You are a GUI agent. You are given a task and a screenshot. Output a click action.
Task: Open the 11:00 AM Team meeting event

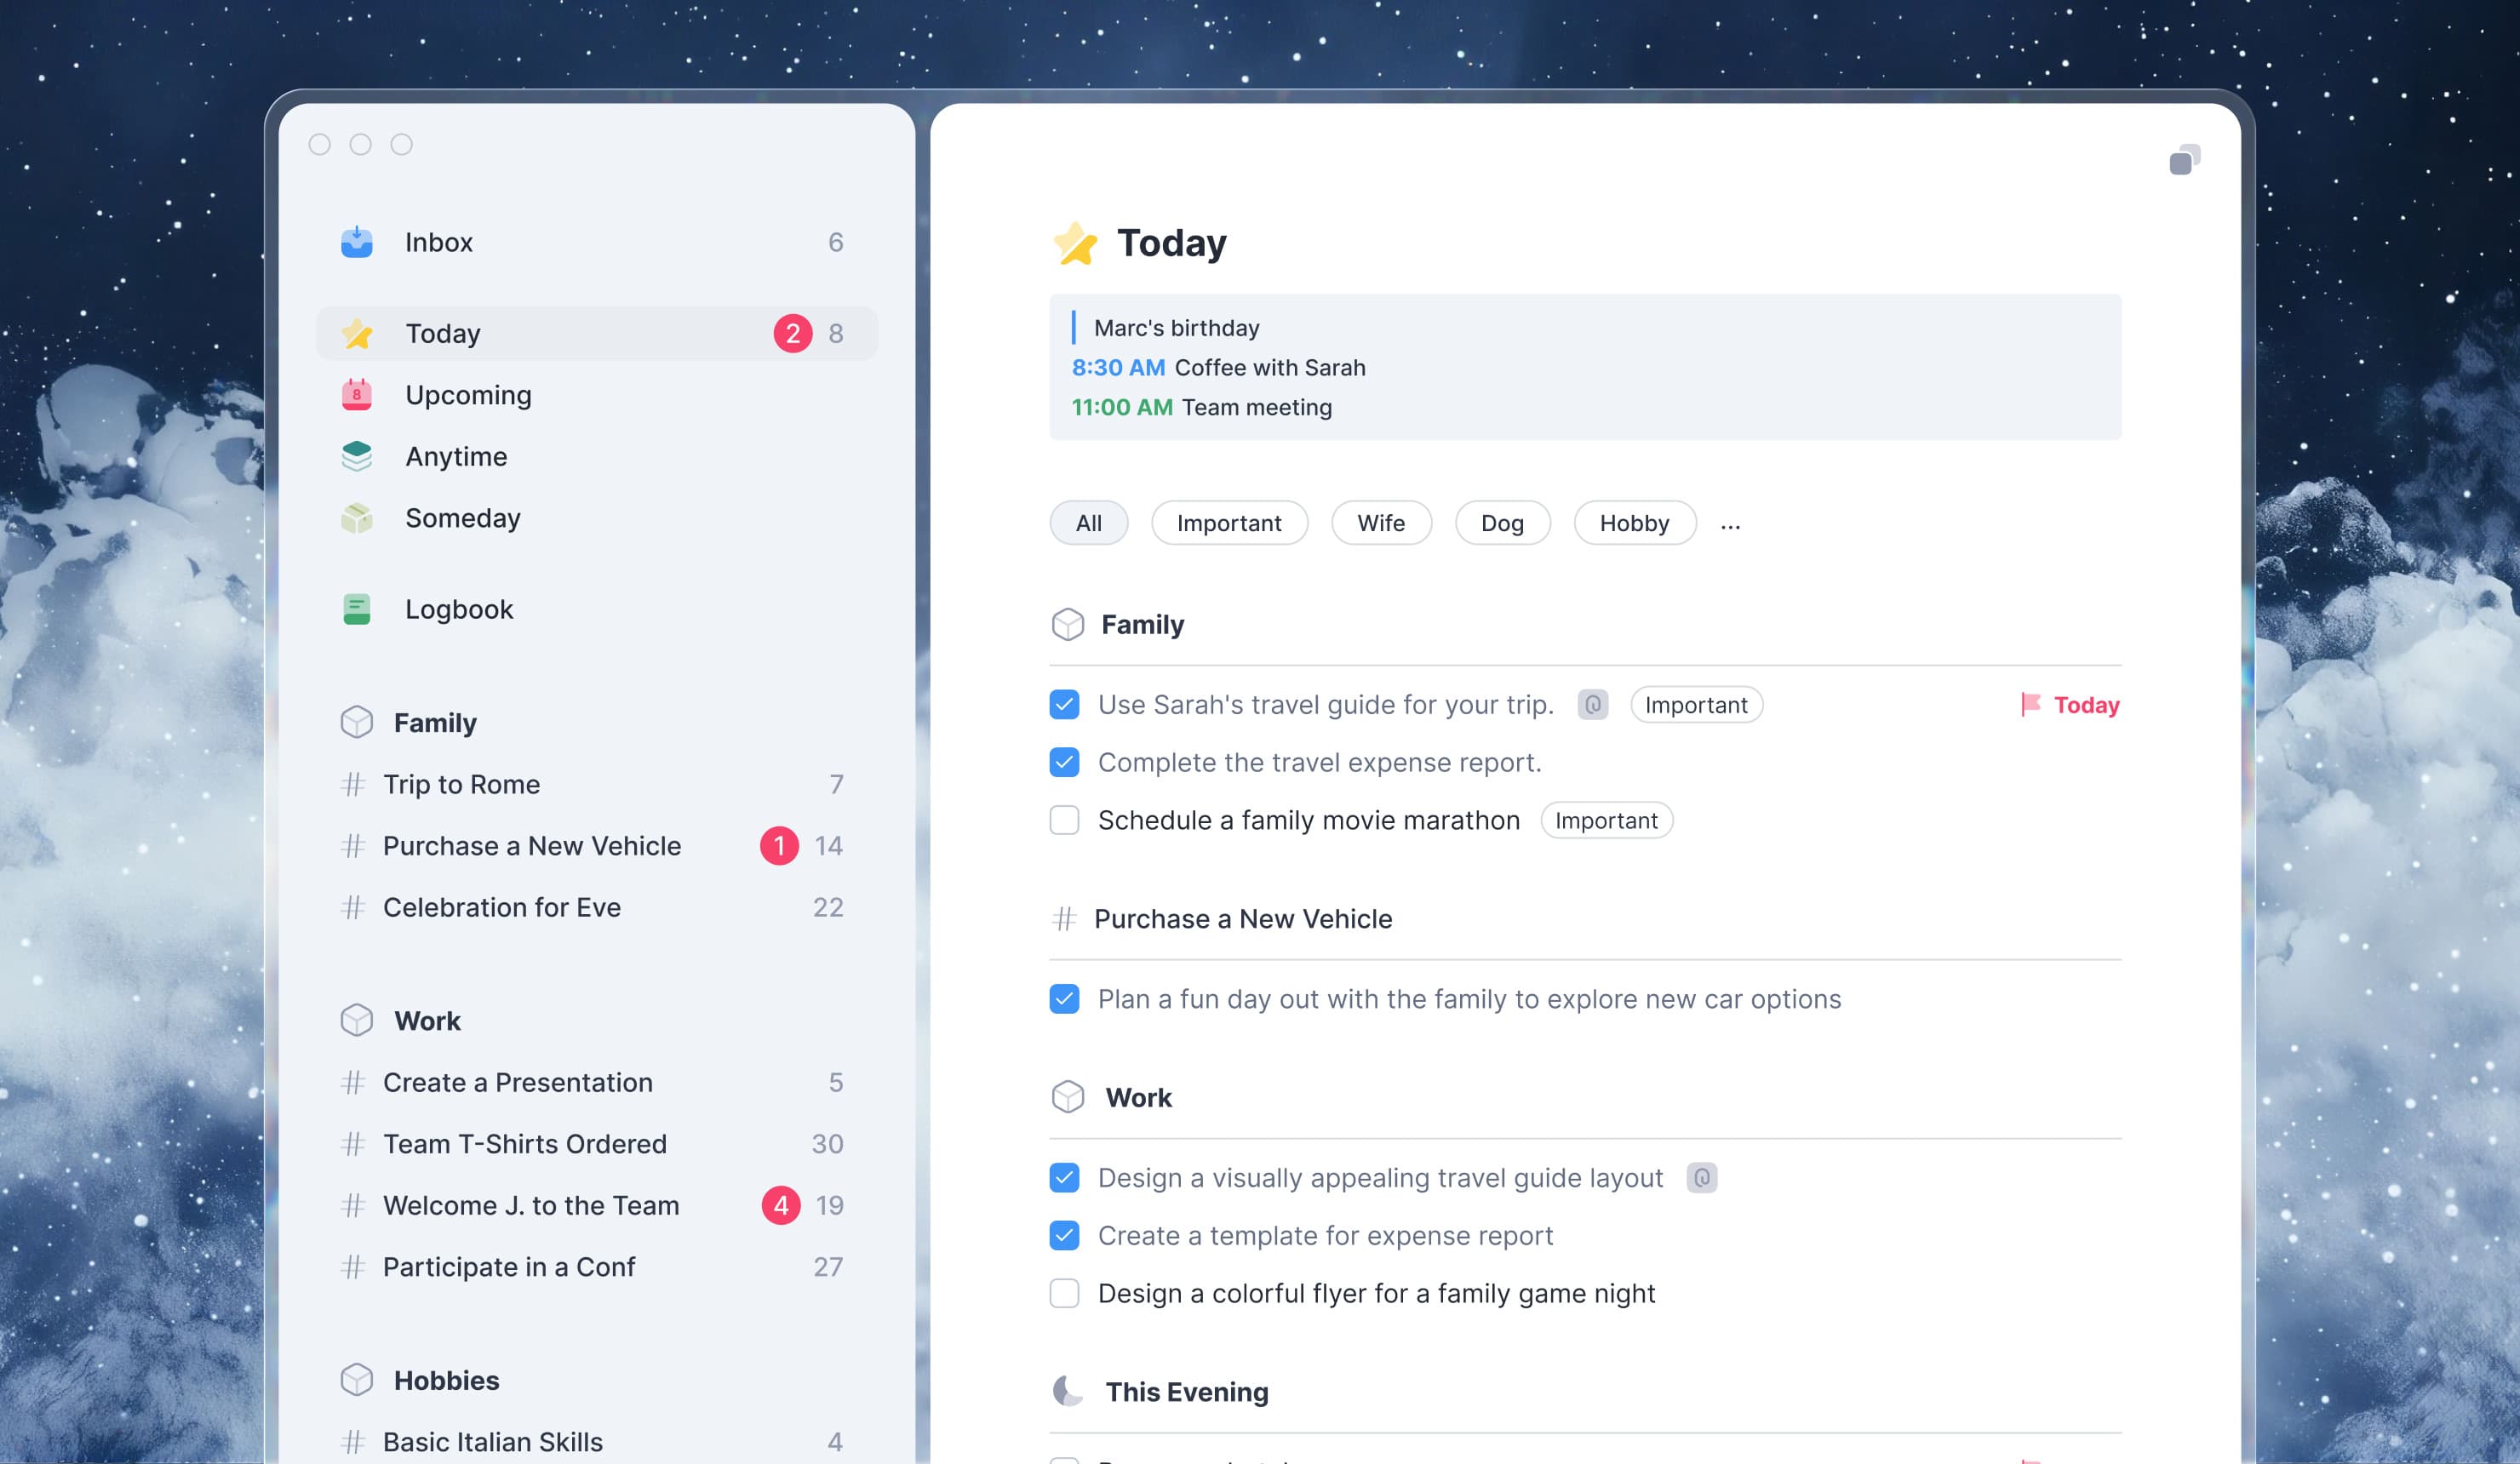(1201, 408)
